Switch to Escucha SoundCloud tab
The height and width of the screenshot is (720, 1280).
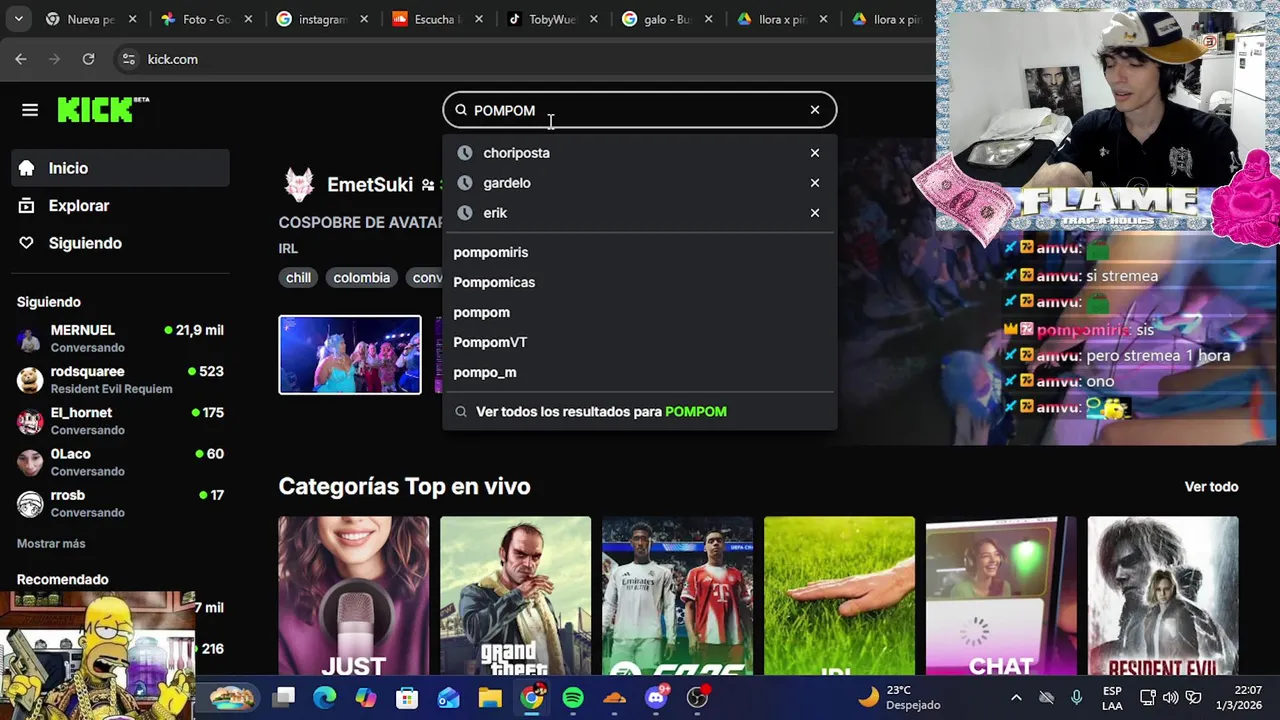[x=436, y=19]
